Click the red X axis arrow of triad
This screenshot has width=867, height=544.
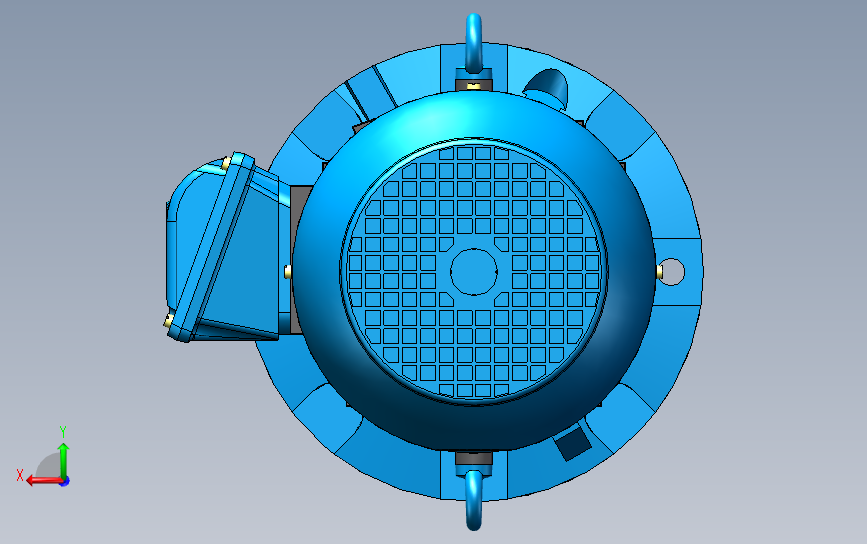coord(44,480)
